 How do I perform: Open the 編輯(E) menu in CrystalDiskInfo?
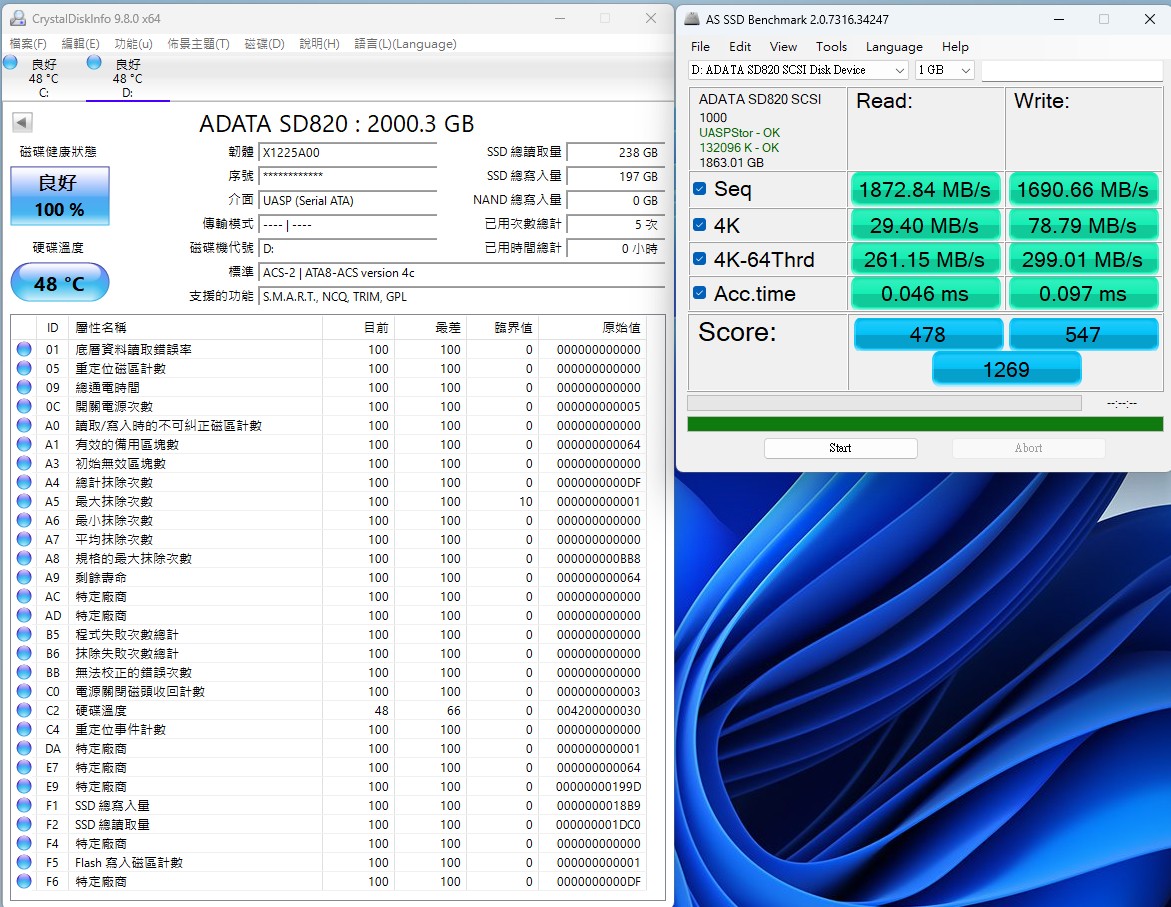coord(81,44)
